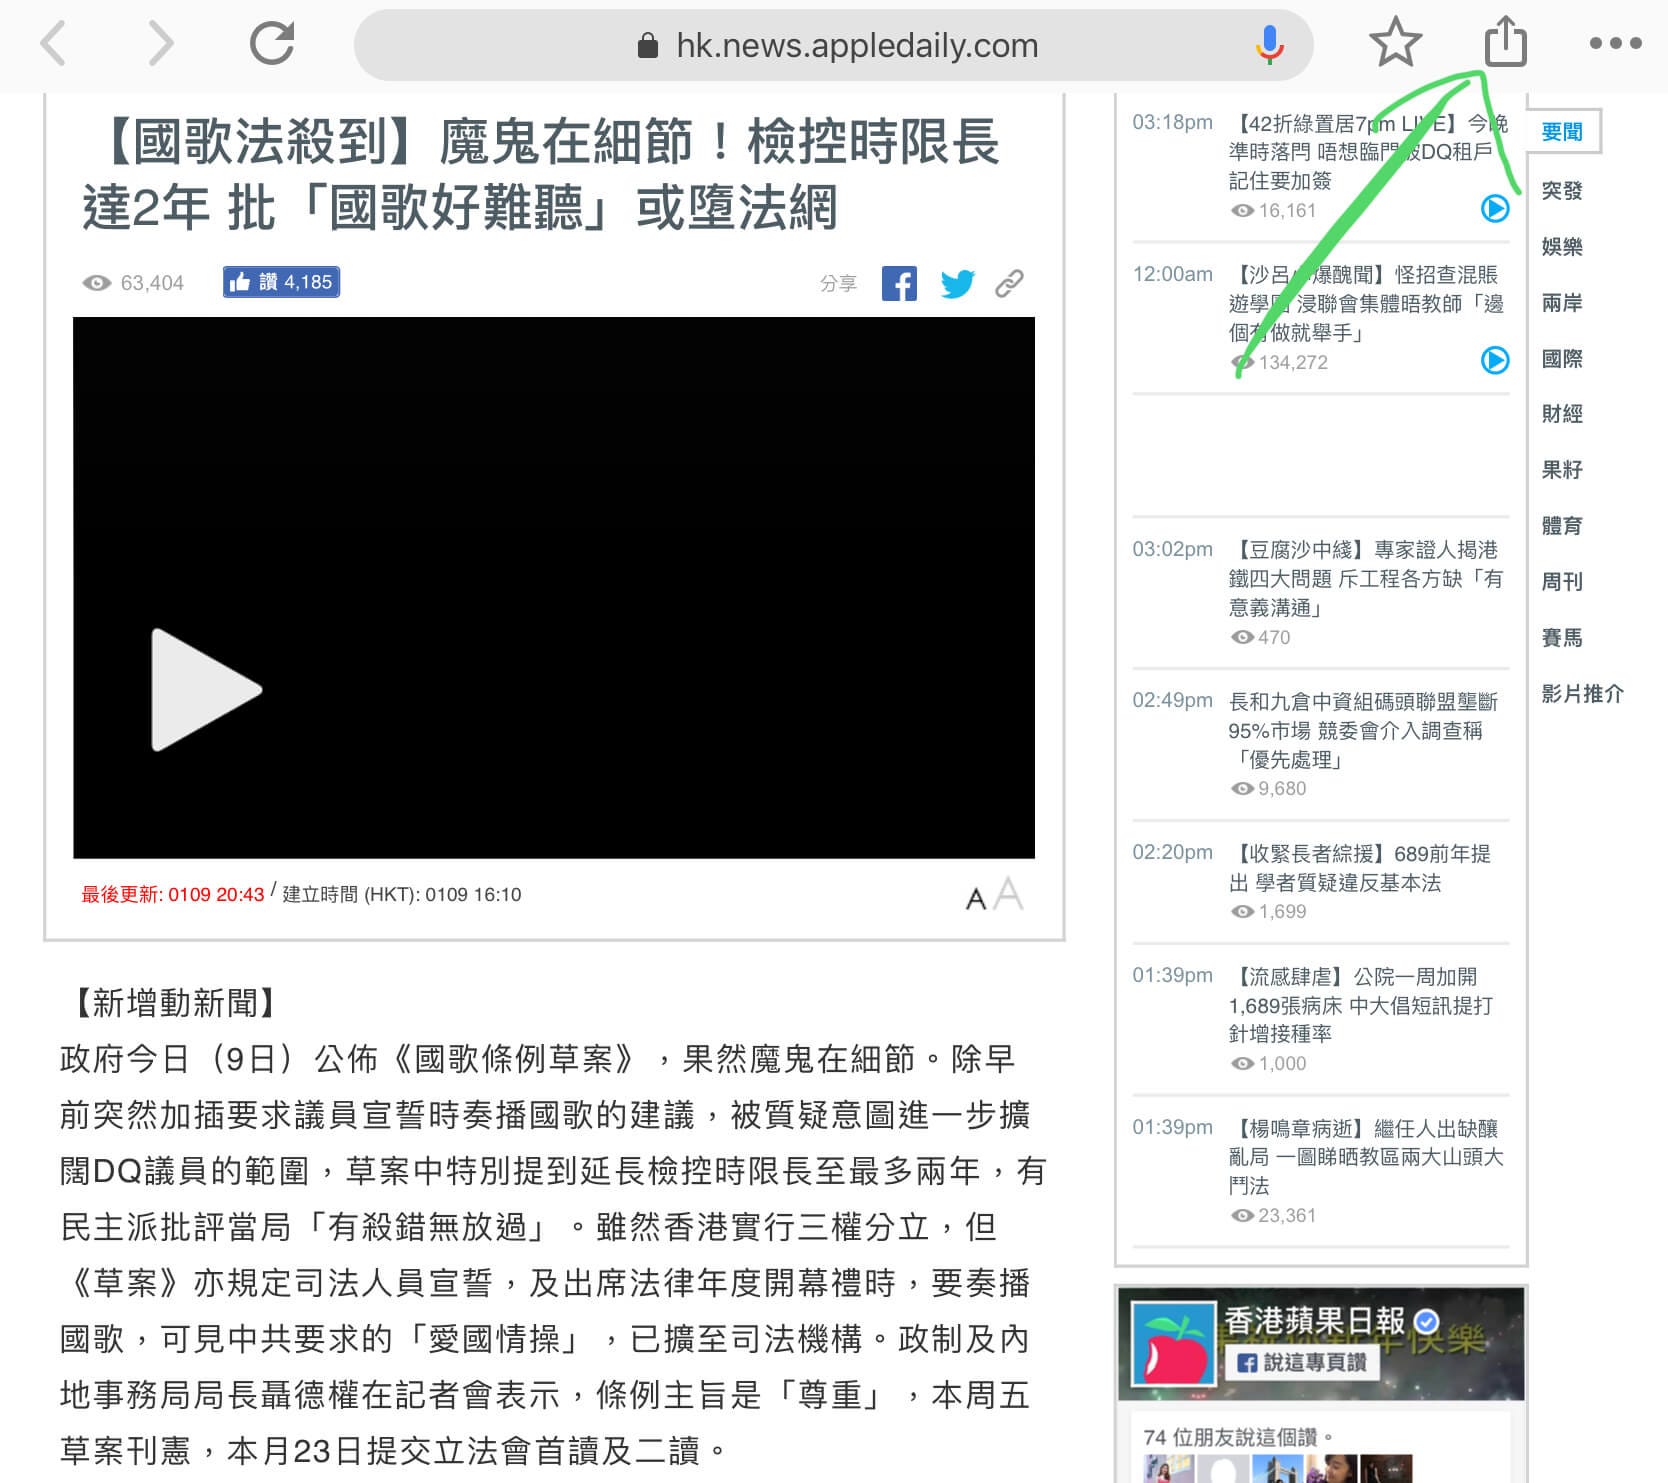The width and height of the screenshot is (1668, 1483).
Task: Reload the current page
Action: [272, 44]
